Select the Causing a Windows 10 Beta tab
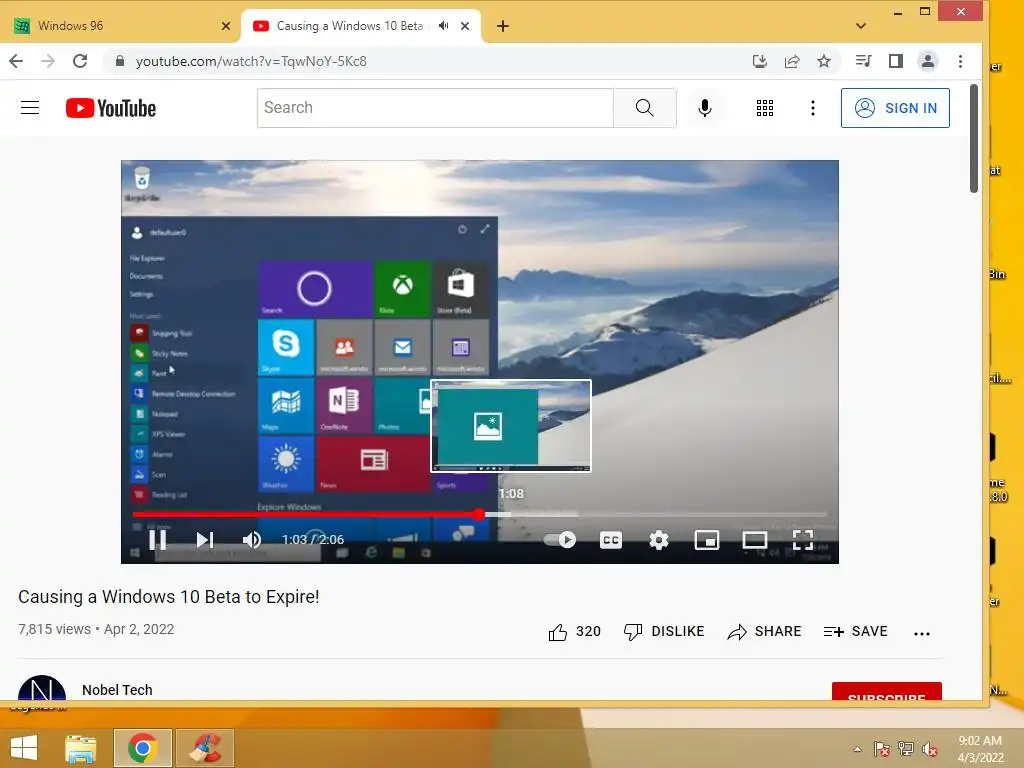 (349, 26)
